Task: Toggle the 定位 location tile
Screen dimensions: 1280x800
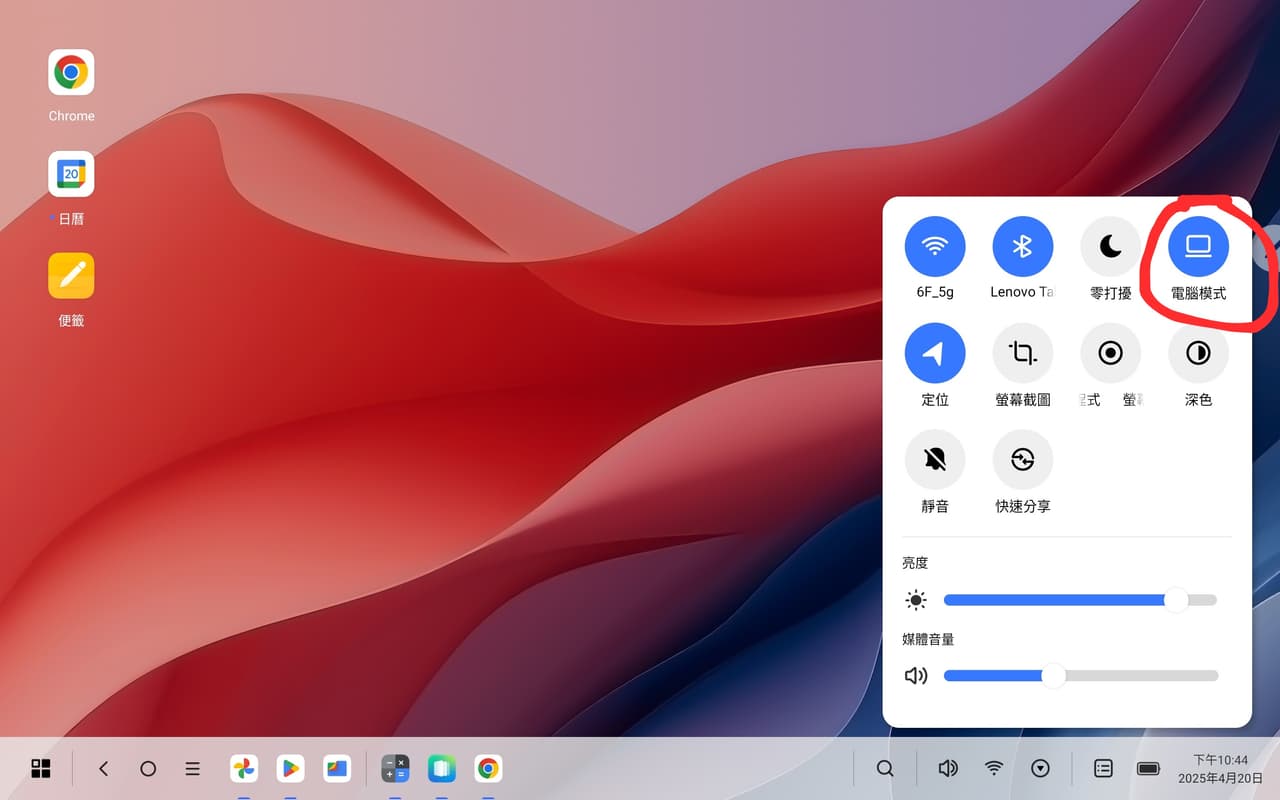Action: pyautogui.click(x=935, y=353)
